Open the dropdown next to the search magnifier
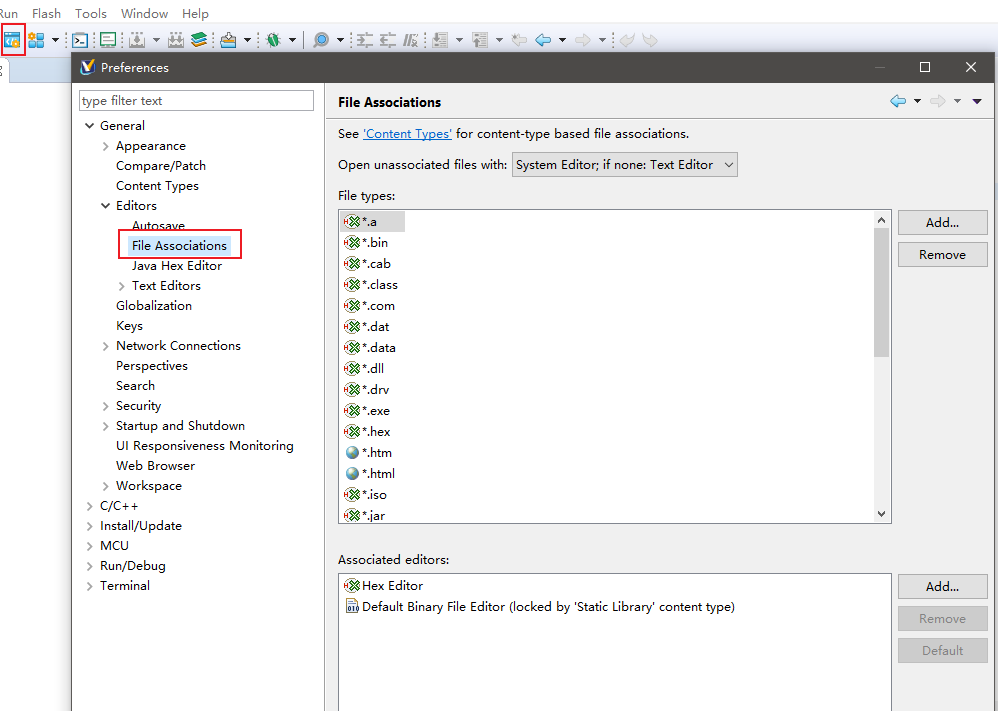 (x=340, y=40)
